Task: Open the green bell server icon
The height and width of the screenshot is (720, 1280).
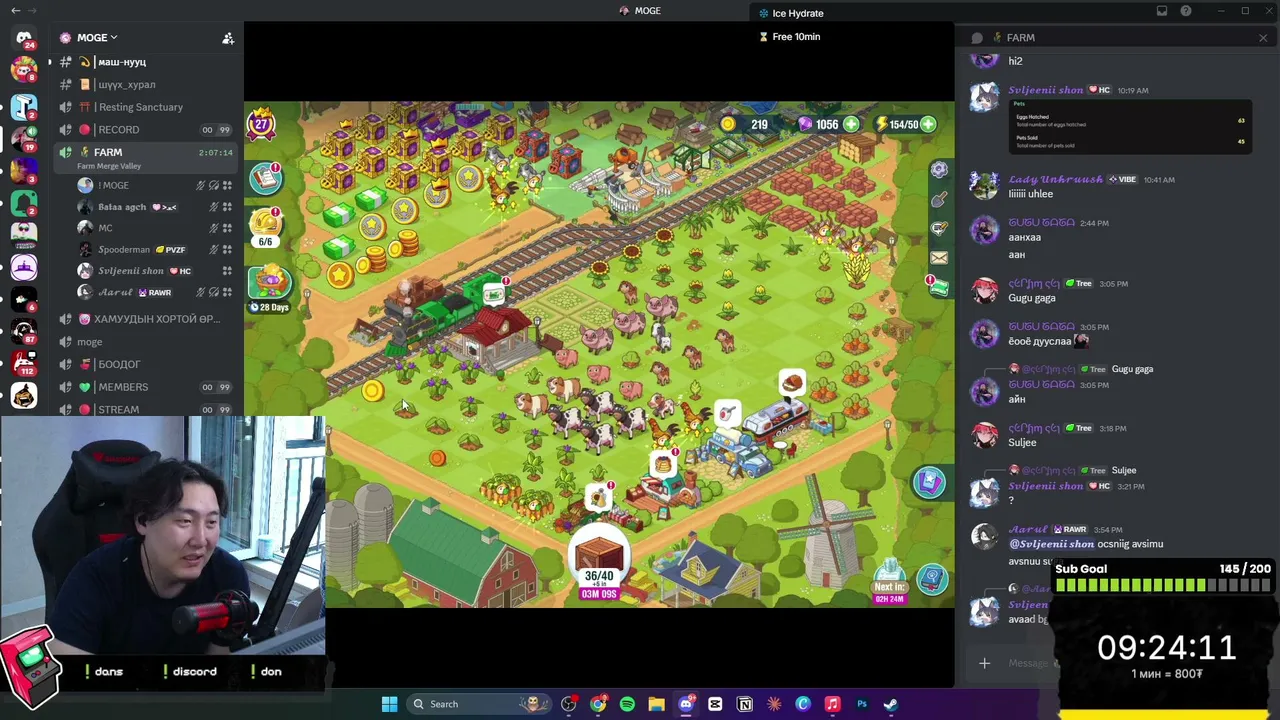Action: [x=24, y=203]
